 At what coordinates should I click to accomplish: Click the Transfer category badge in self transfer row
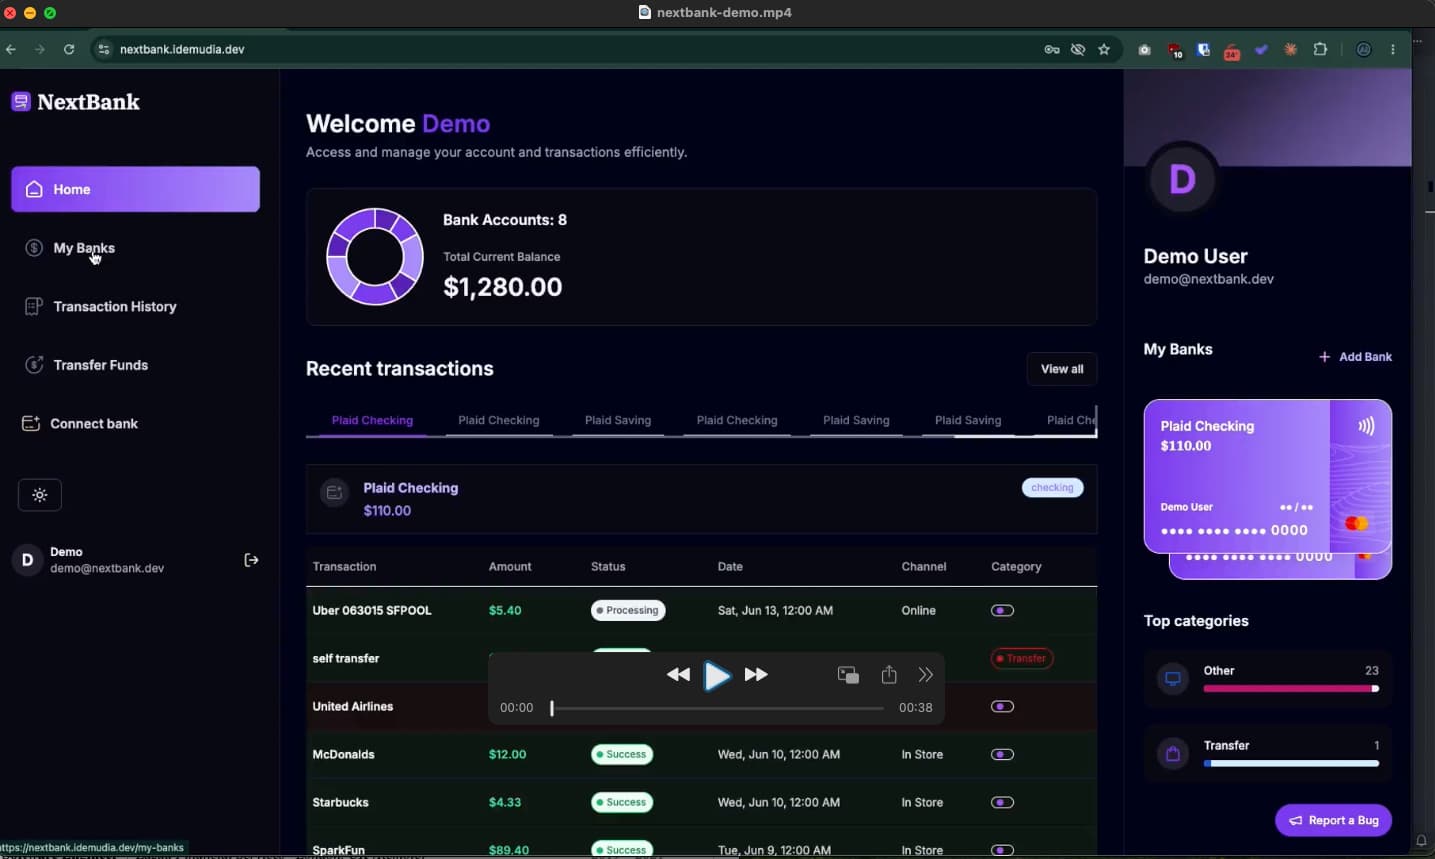point(1021,658)
